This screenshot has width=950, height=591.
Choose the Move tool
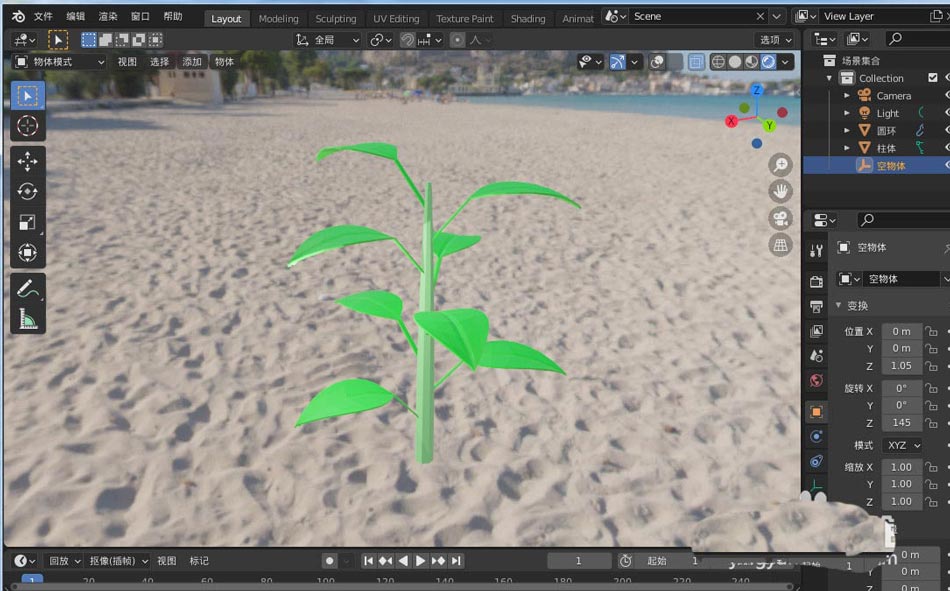pyautogui.click(x=27, y=161)
